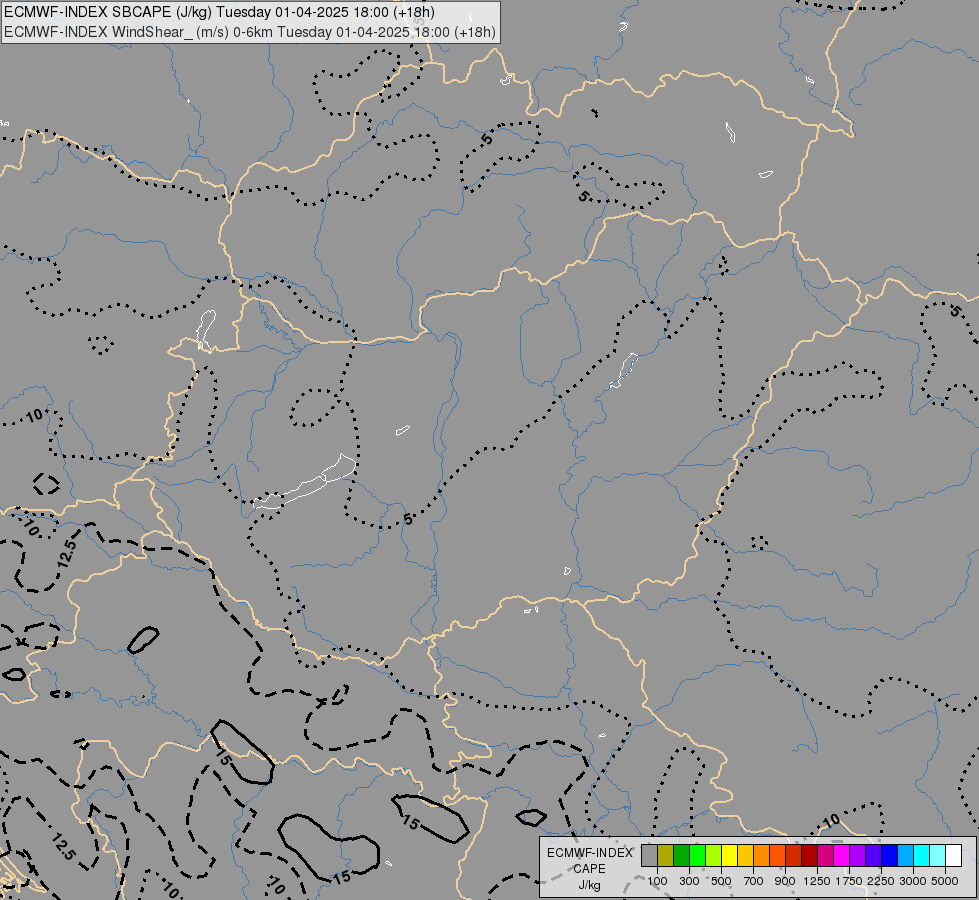This screenshot has width=979, height=900.
Task: Click the legend value label 900
Action: (785, 881)
